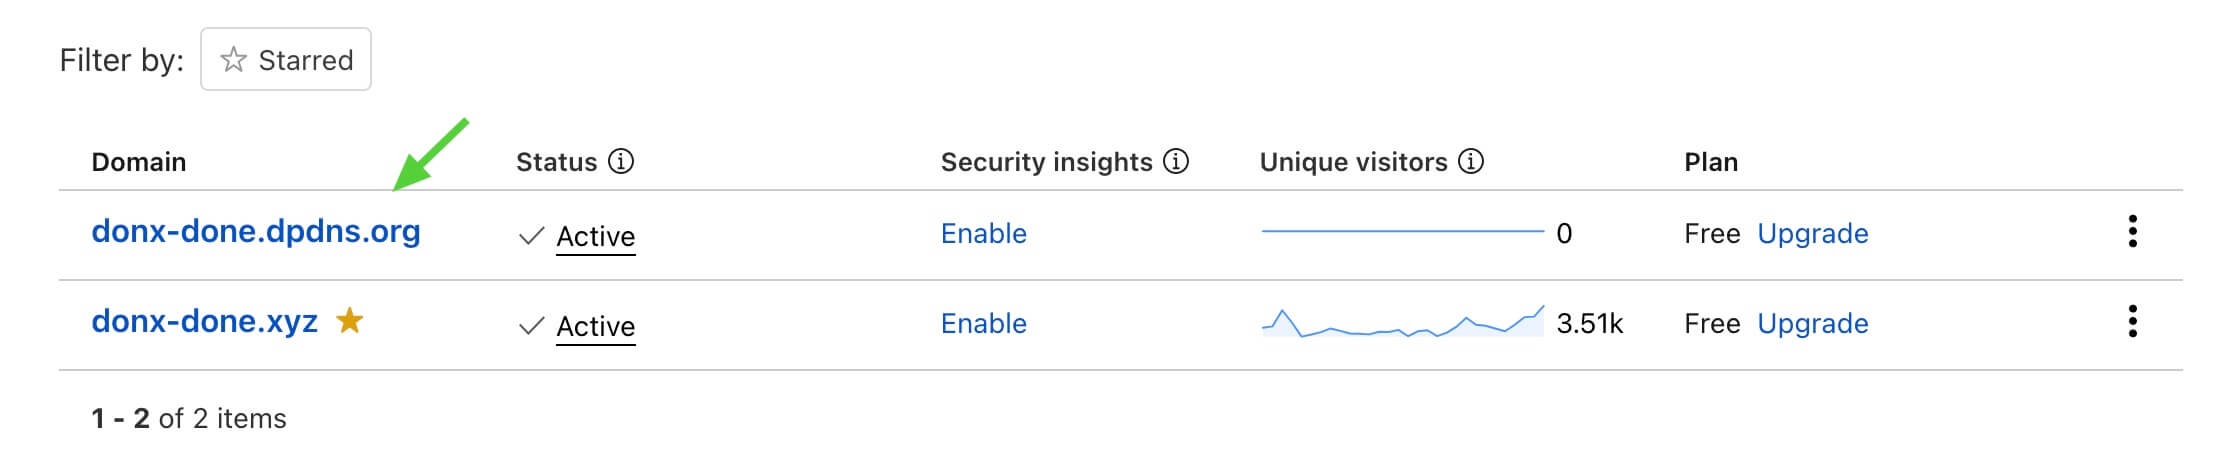Click the Security insights info icon

1176,161
